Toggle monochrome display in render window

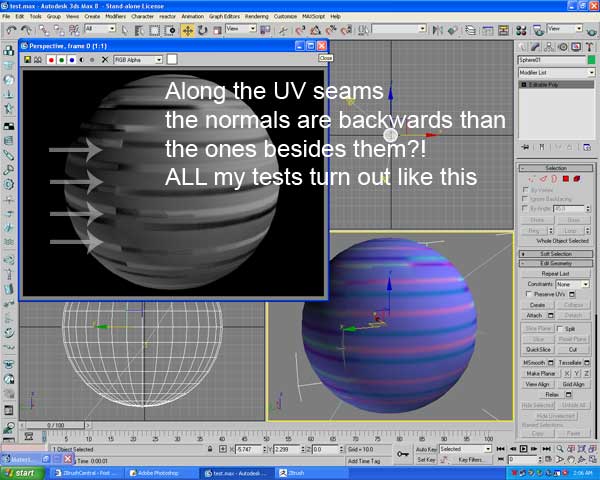92,60
